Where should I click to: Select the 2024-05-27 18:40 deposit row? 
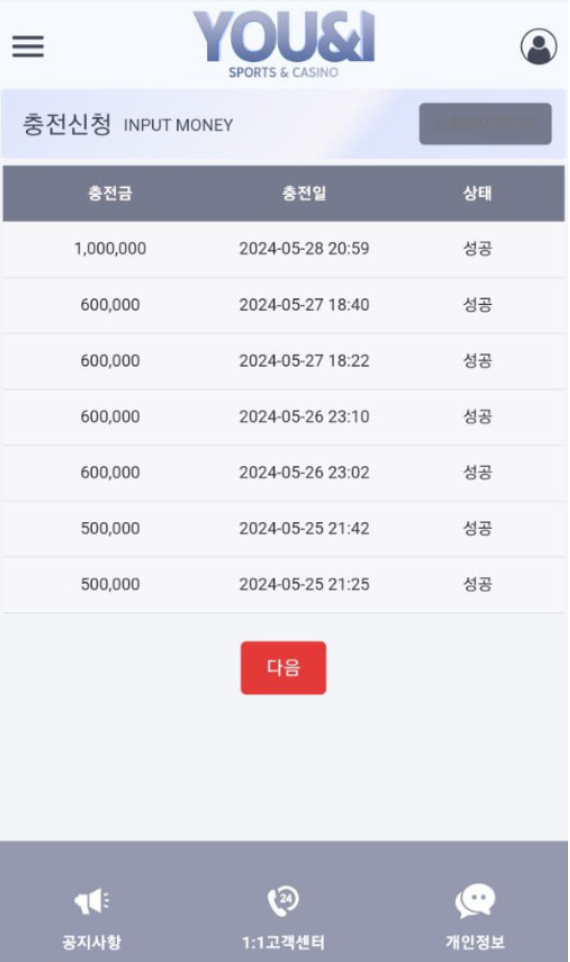[x=283, y=305]
